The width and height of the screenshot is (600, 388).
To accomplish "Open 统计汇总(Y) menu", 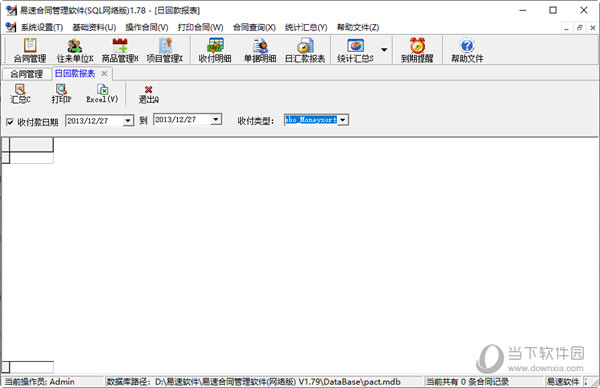I will (306, 28).
